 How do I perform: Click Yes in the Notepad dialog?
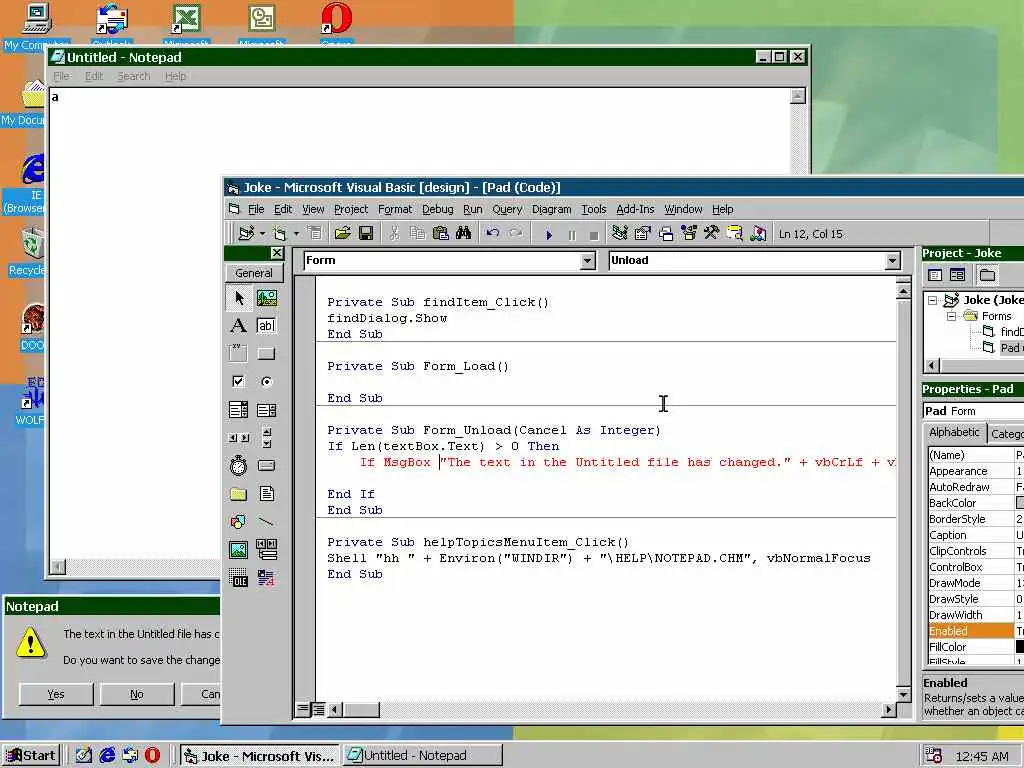56,694
